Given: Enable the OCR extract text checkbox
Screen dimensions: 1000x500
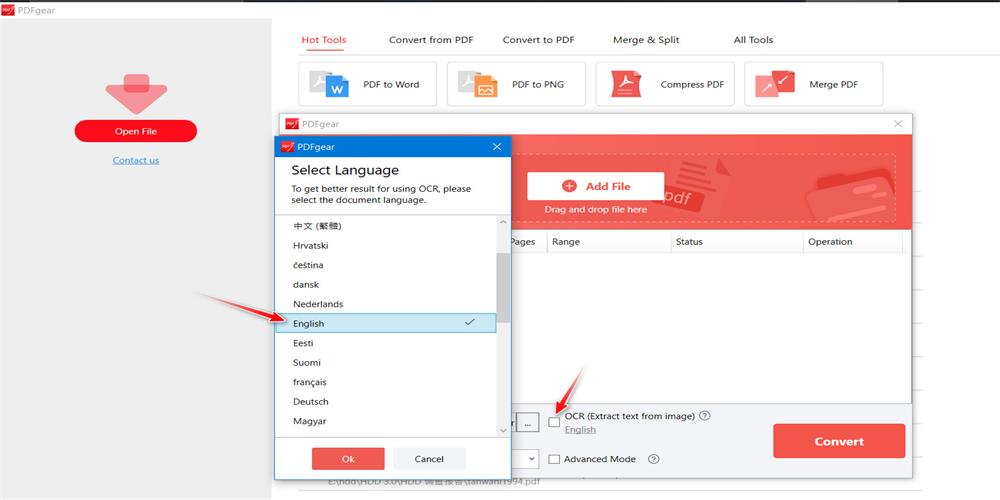Looking at the screenshot, I should (x=554, y=422).
